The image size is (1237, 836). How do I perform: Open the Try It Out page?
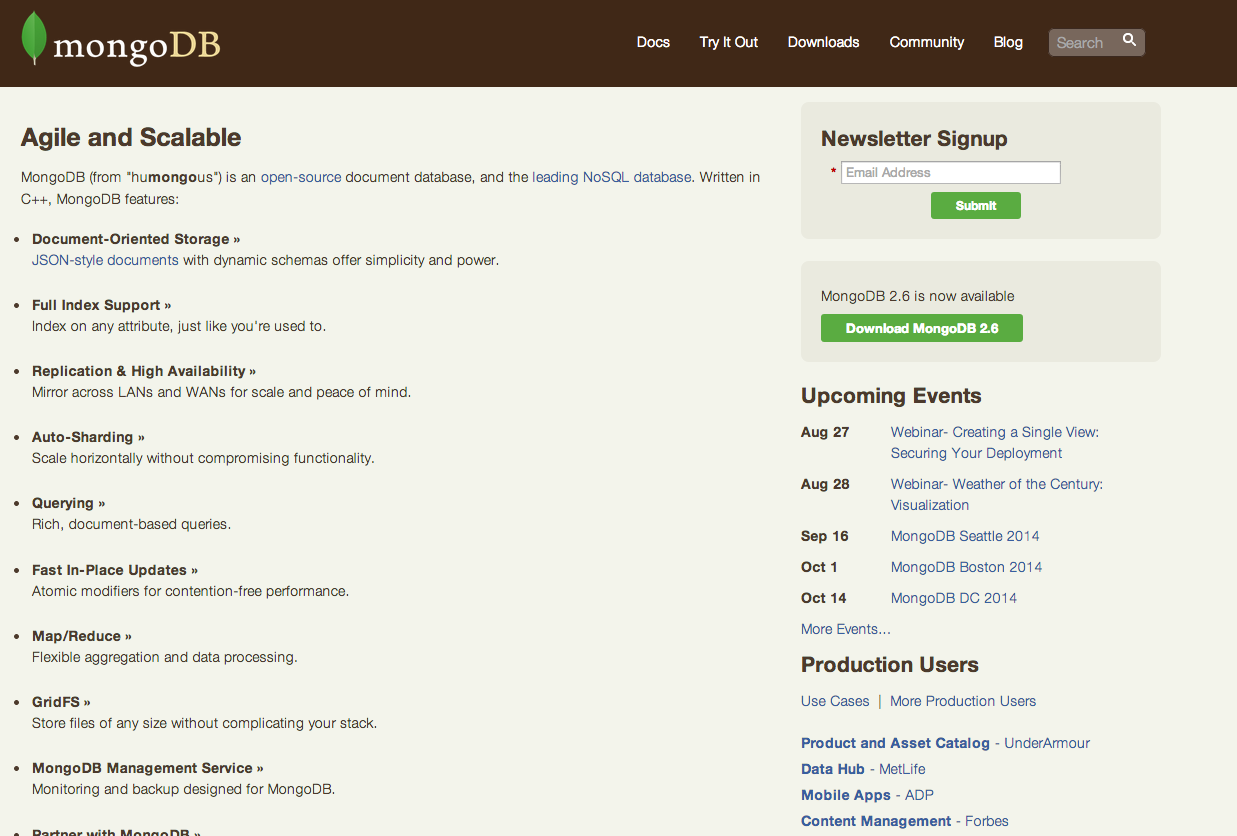click(x=728, y=42)
